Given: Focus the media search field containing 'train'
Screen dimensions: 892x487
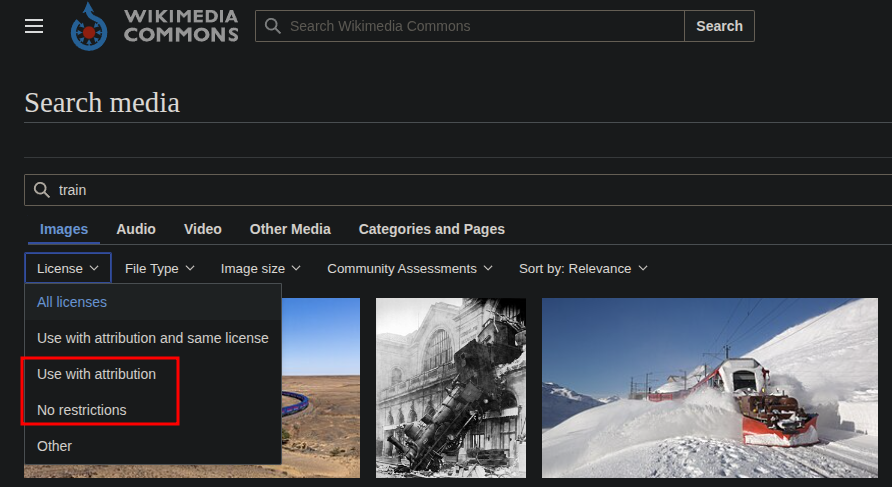Looking at the screenshot, I should click(458, 190).
